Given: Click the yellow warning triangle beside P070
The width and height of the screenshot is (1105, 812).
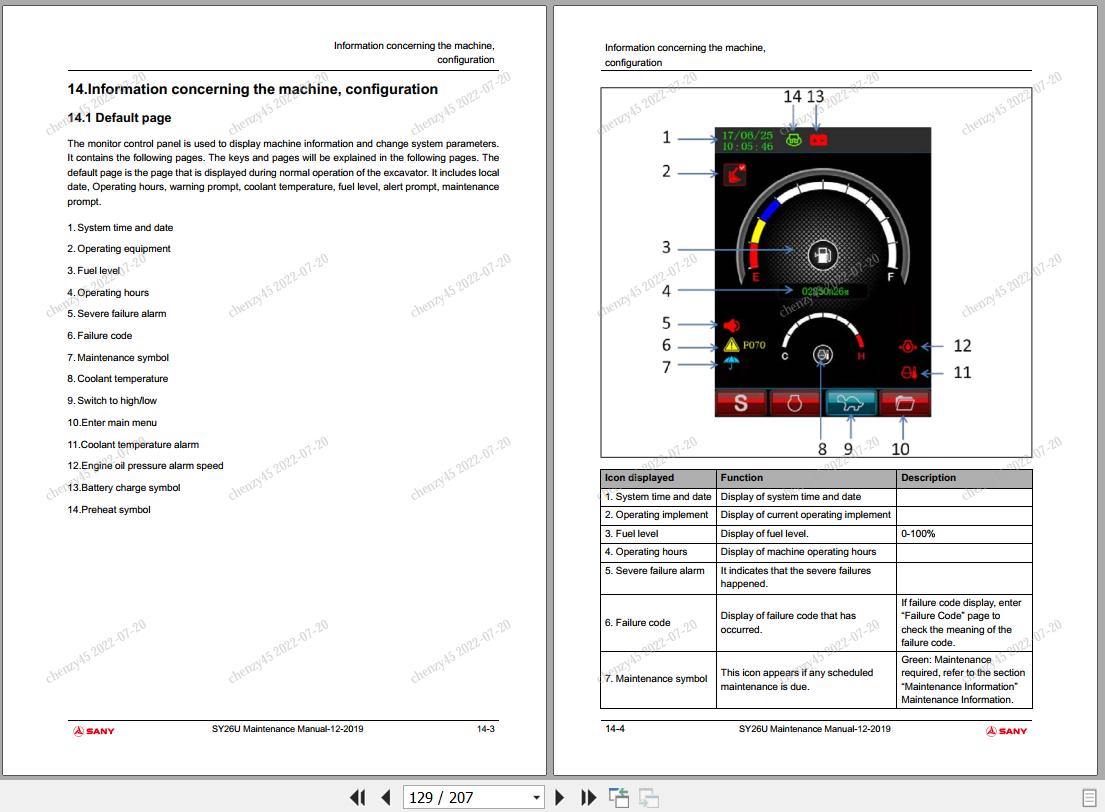Looking at the screenshot, I should tap(731, 345).
